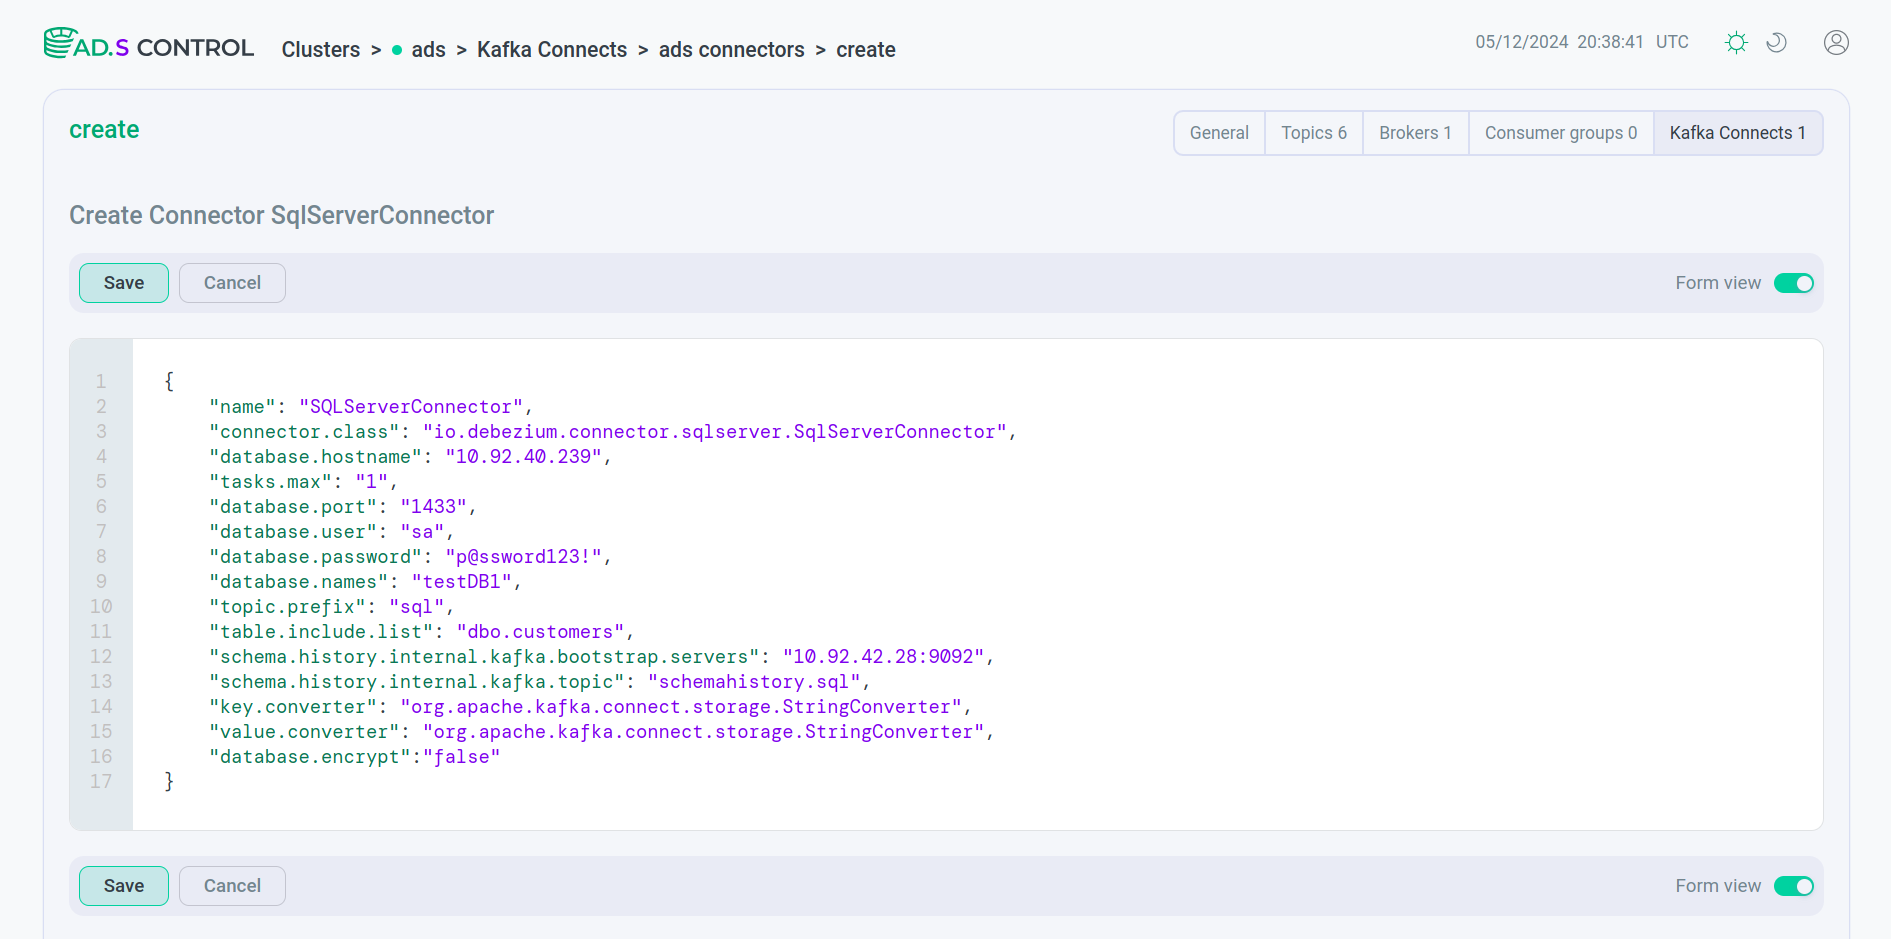The width and height of the screenshot is (1891, 939).
Task: Open the user profile icon
Action: (x=1836, y=42)
